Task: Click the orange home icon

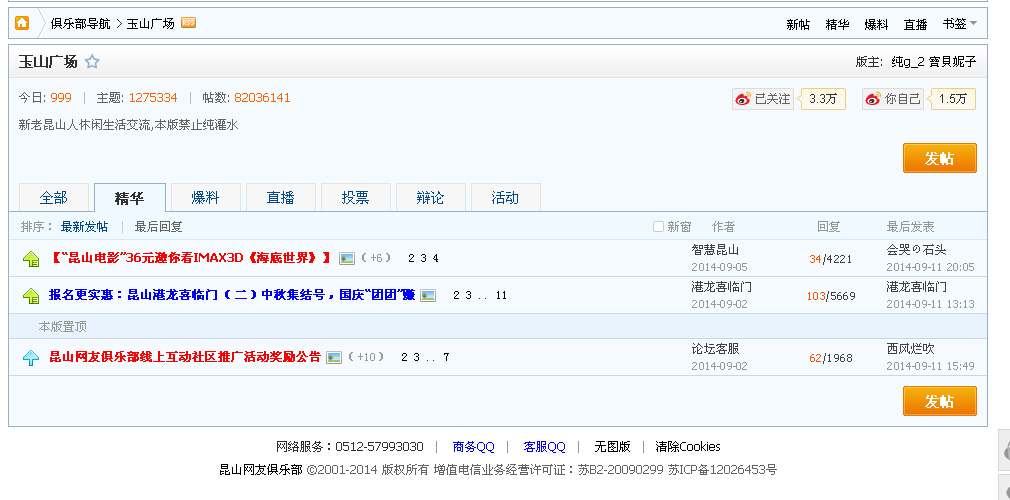Action: (x=22, y=23)
